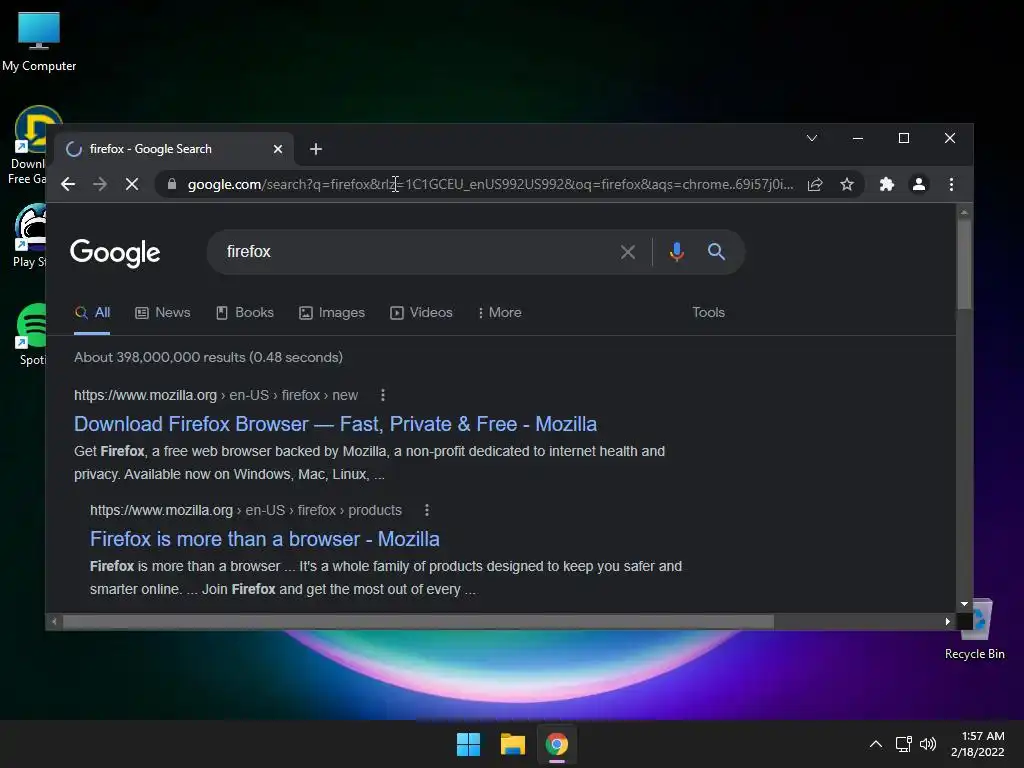Screen dimensions: 1024x768
Task: Open File Explorer from the taskbar
Action: (513, 744)
